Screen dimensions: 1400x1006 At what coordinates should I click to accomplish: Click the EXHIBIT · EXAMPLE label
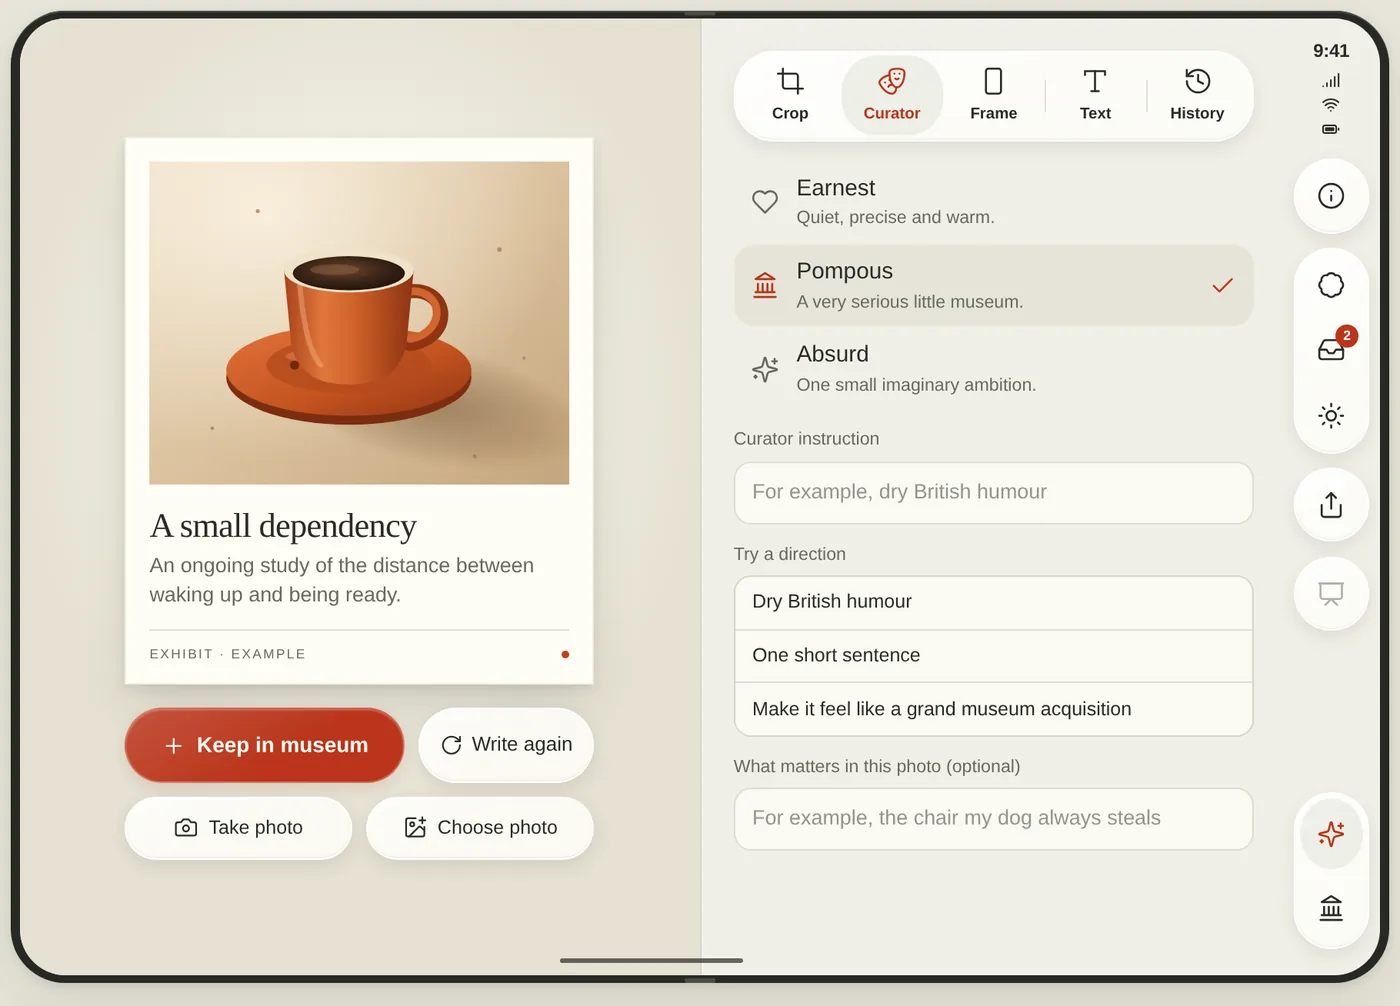click(x=228, y=654)
